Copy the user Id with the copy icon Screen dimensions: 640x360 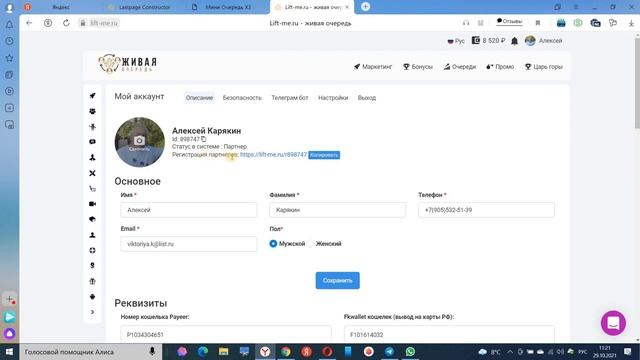204,139
